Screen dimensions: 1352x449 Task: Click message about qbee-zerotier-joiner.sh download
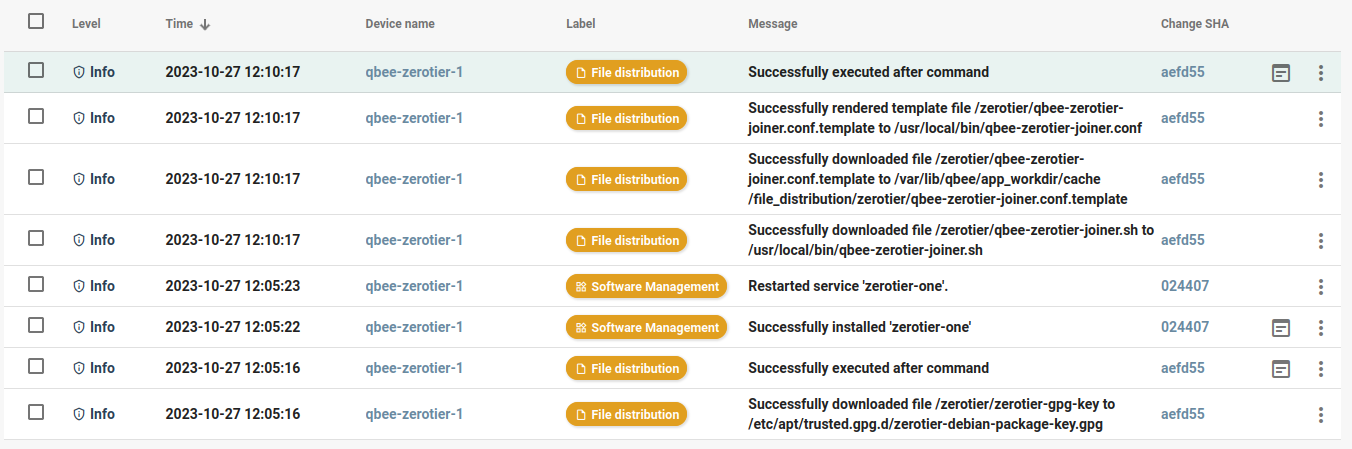(x=951, y=240)
